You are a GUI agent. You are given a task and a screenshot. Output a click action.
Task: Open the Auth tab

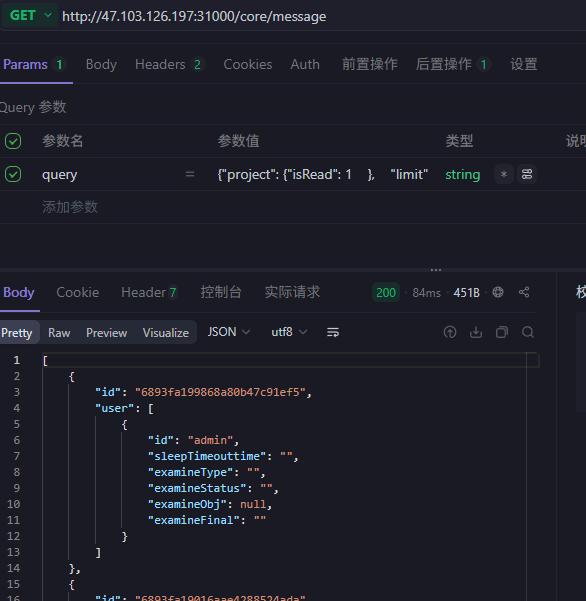click(x=305, y=64)
